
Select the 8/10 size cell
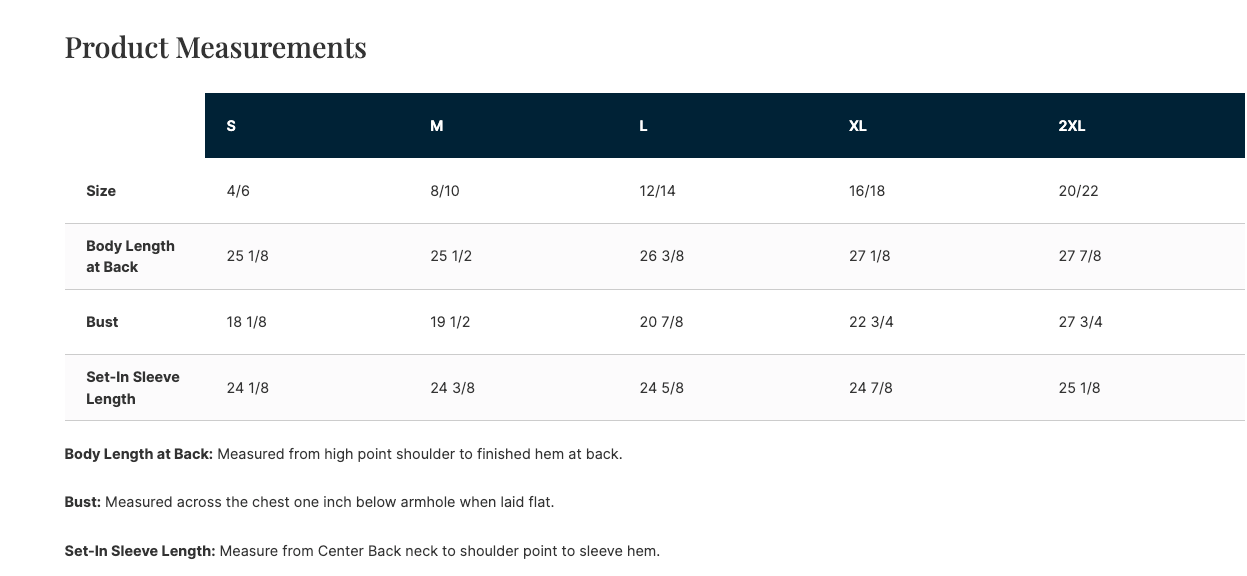445,191
